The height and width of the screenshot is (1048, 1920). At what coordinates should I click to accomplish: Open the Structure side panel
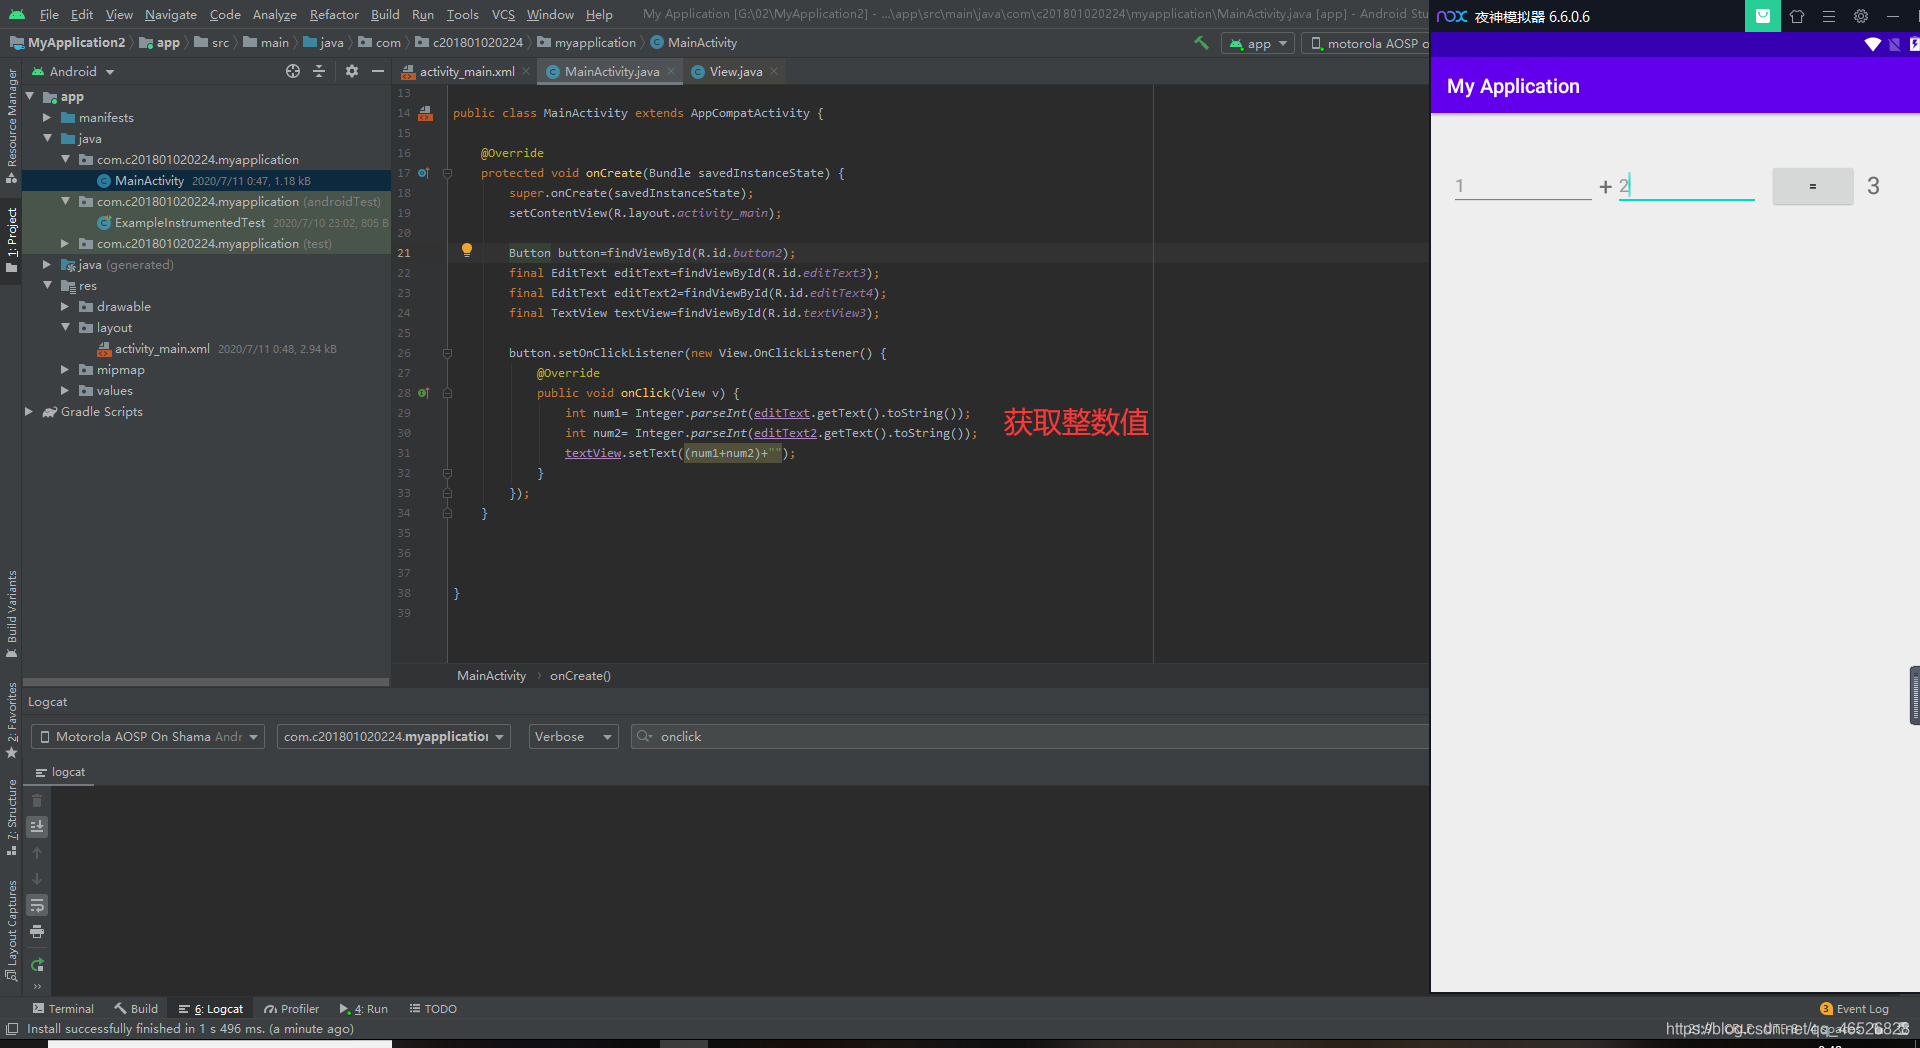coord(12,817)
